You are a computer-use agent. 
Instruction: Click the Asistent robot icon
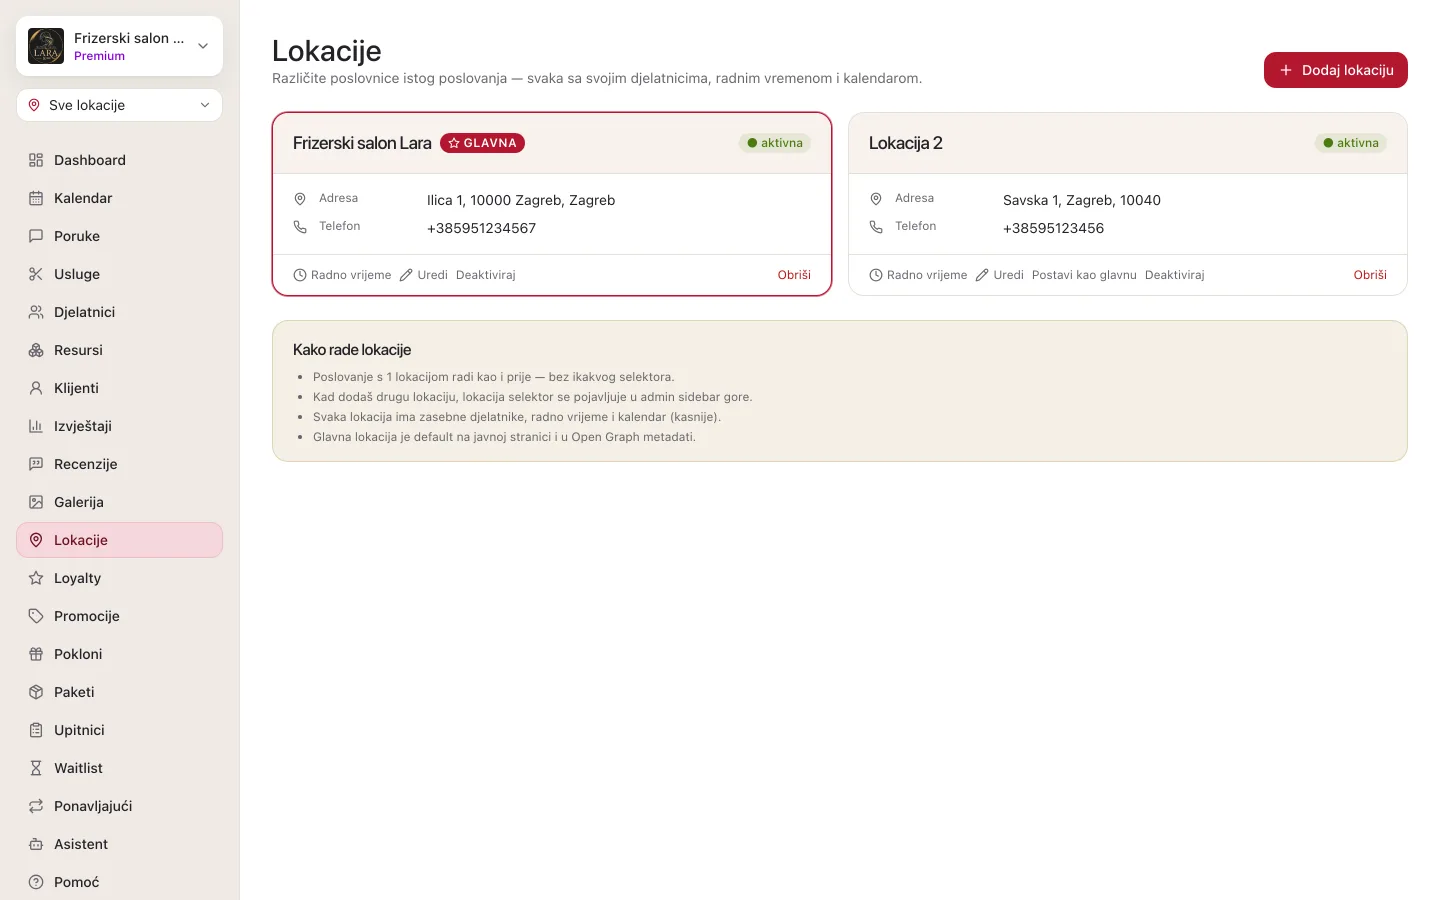[36, 844]
